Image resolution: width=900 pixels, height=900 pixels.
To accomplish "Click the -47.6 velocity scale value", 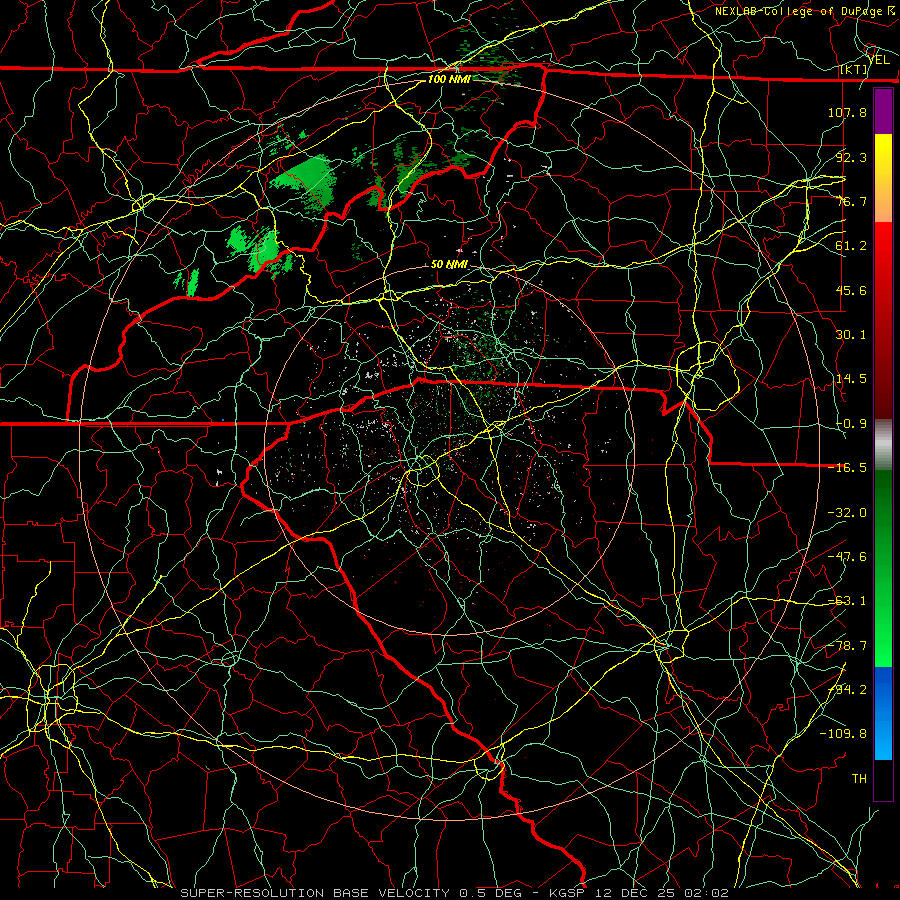I will tap(847, 557).
